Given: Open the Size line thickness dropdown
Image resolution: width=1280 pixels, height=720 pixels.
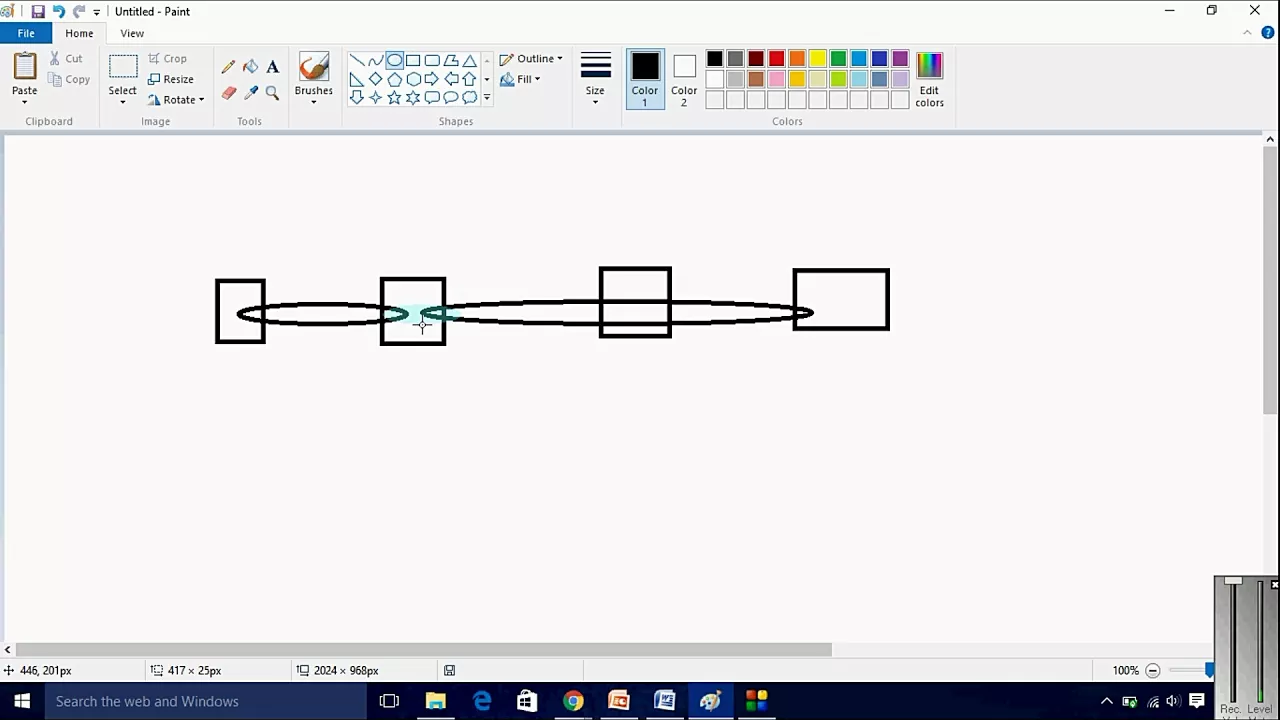Looking at the screenshot, I should [595, 78].
